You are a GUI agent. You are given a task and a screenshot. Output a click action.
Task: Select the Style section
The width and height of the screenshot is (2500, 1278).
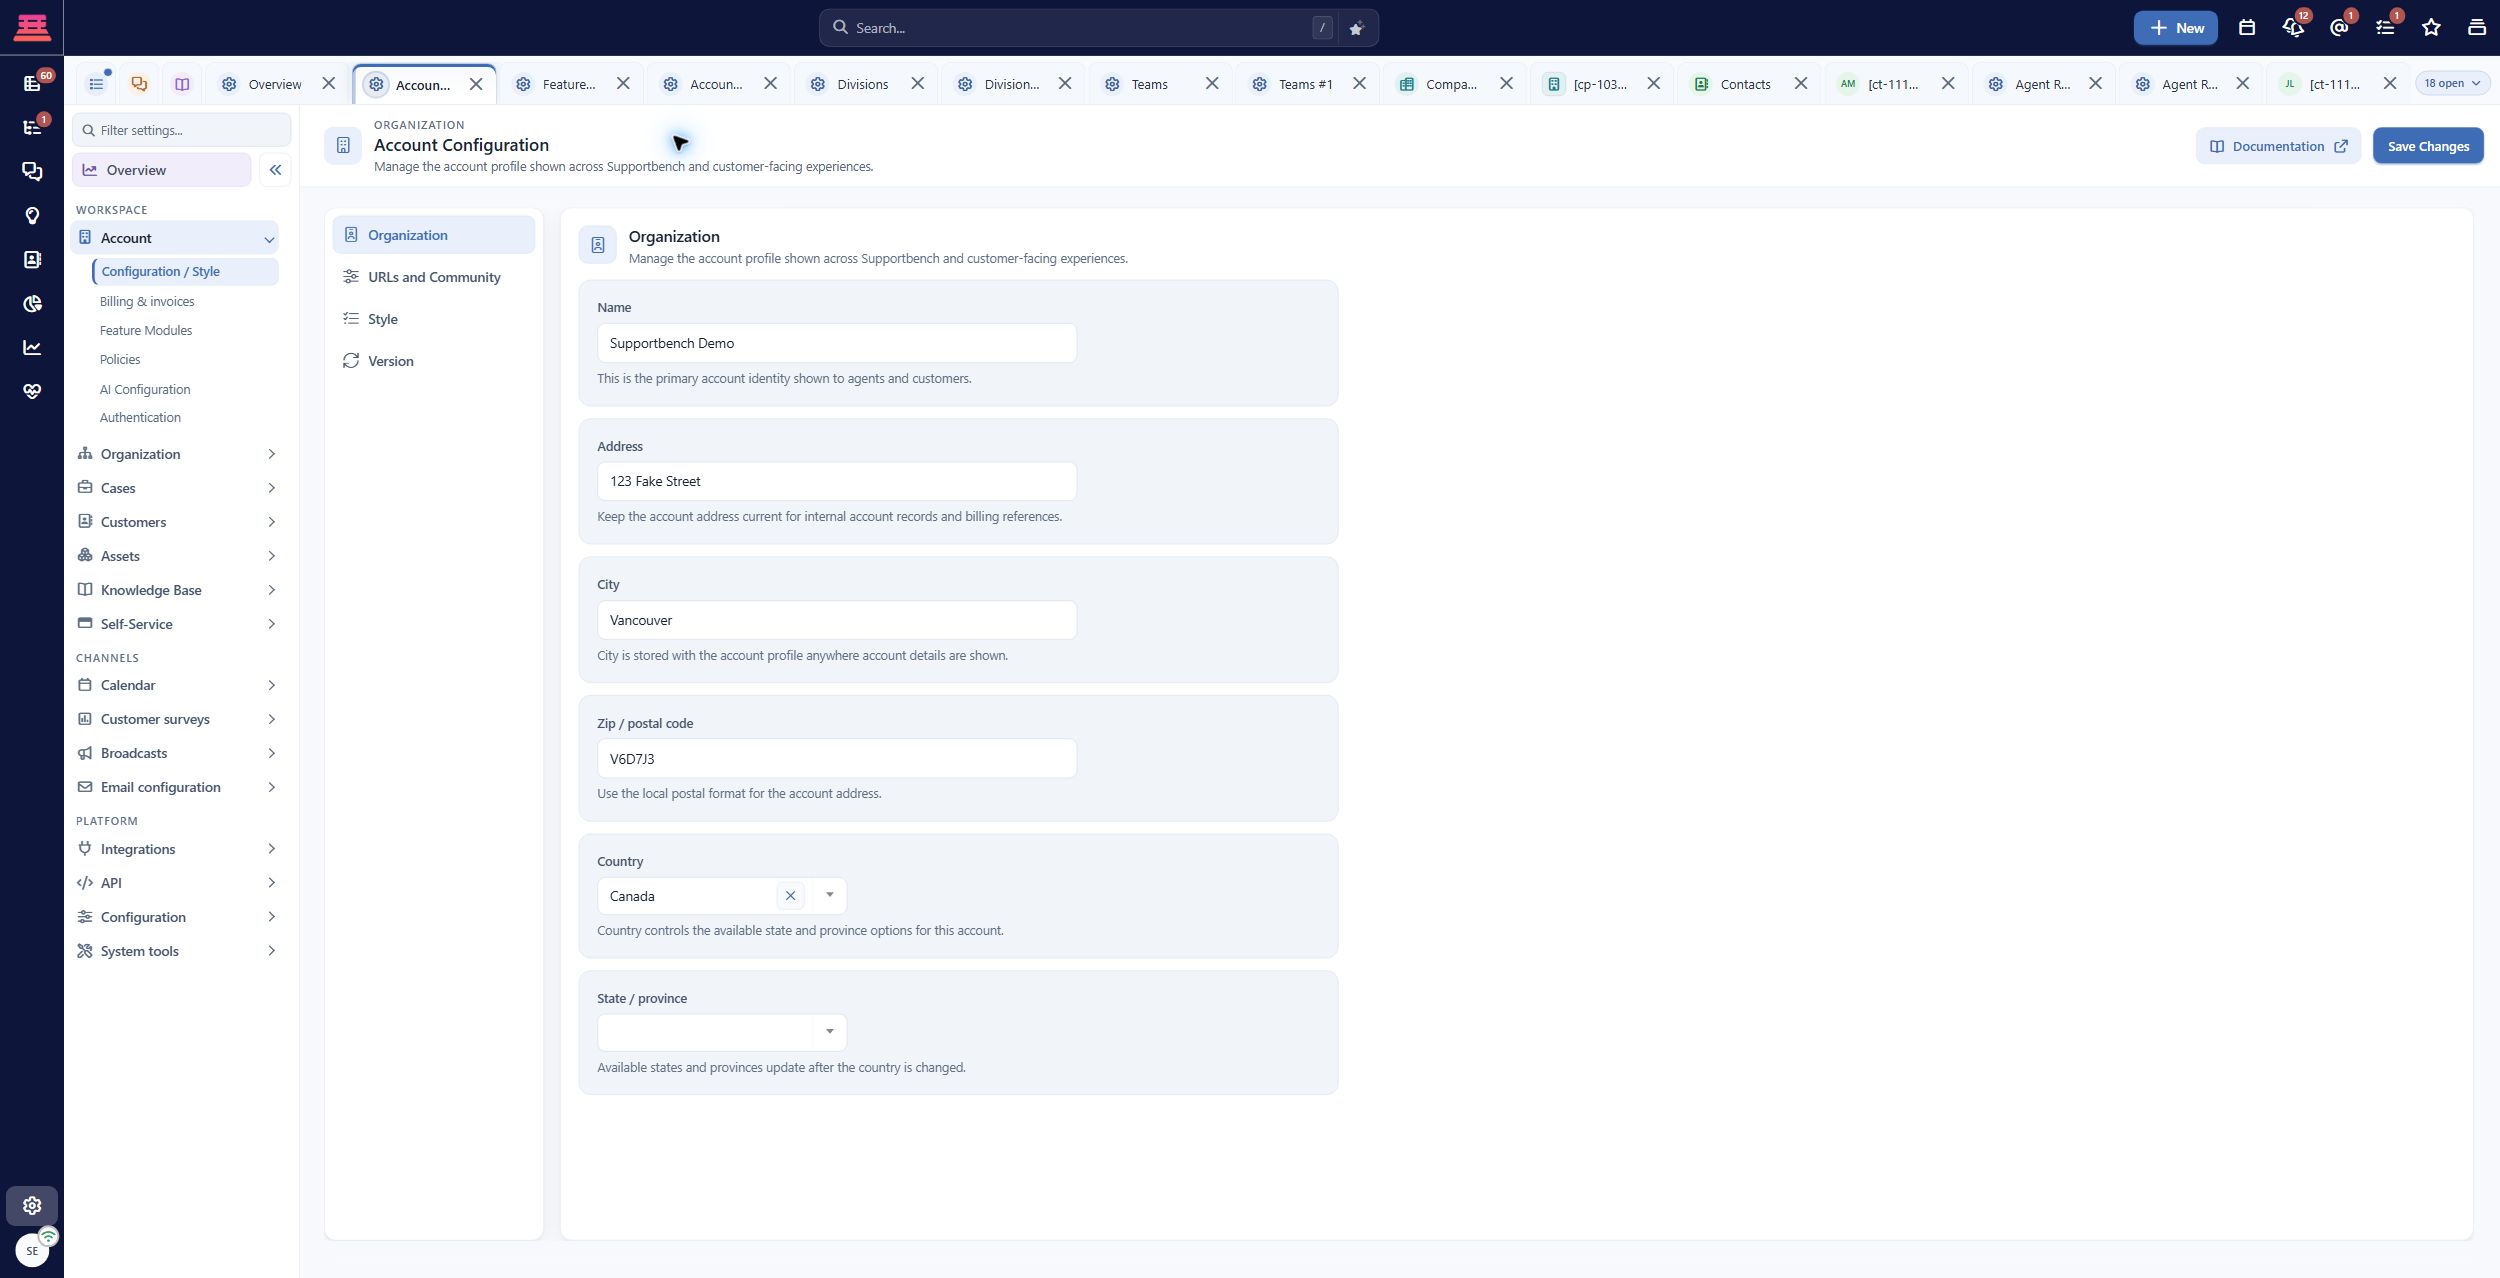433,319
